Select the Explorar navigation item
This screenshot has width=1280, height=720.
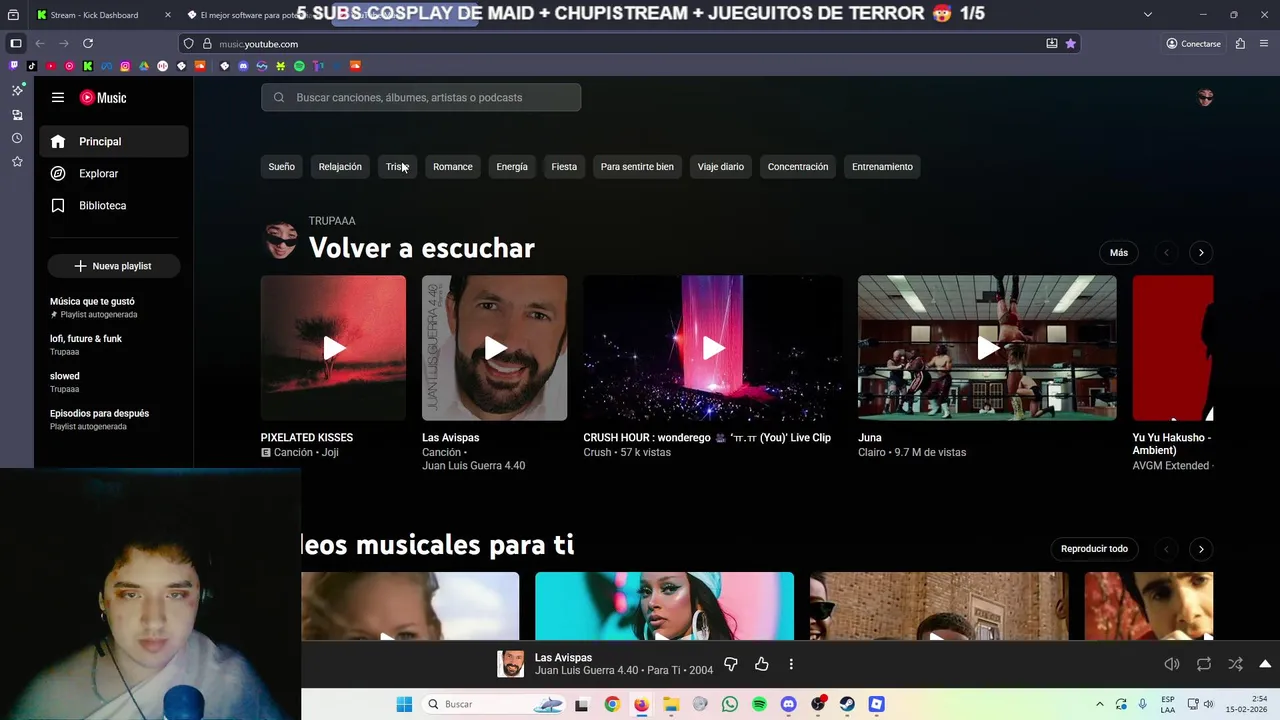[114, 174]
